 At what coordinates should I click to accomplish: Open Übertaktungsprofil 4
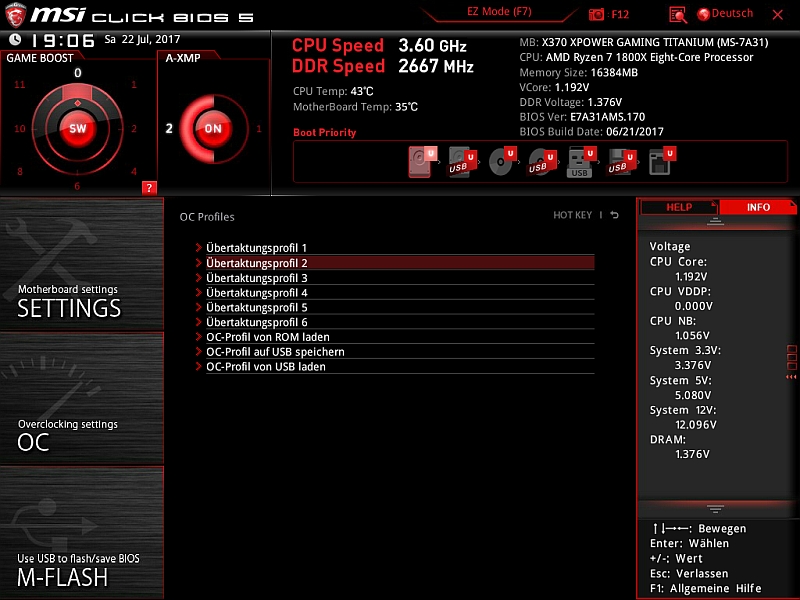click(400, 293)
